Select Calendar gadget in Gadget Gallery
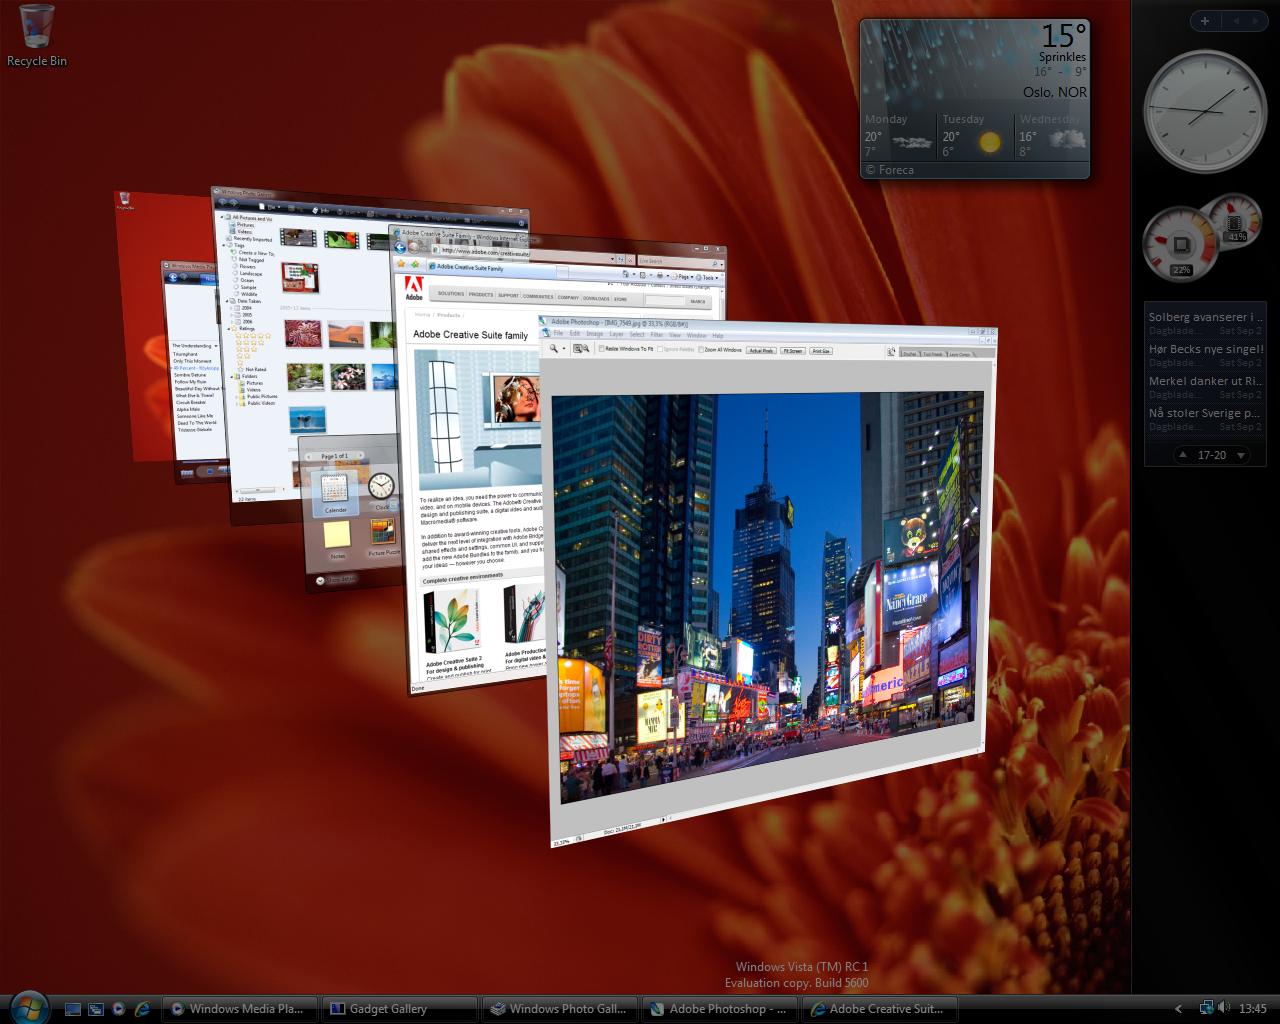Viewport: 1280px width, 1024px height. [x=335, y=492]
